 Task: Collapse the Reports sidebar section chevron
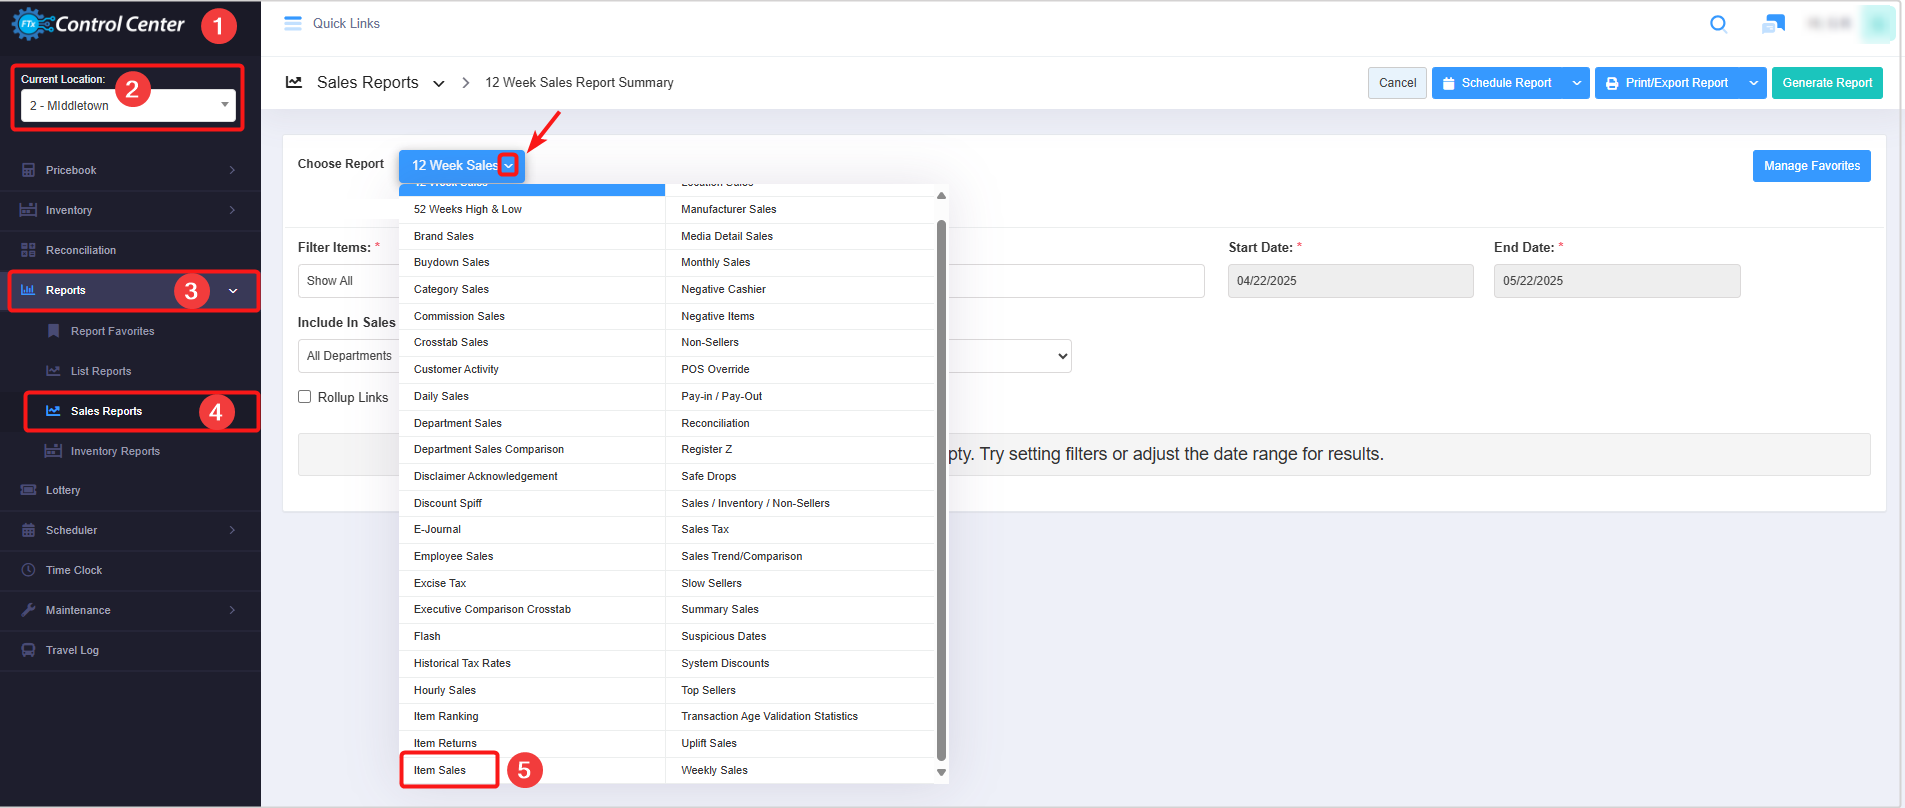tap(233, 291)
